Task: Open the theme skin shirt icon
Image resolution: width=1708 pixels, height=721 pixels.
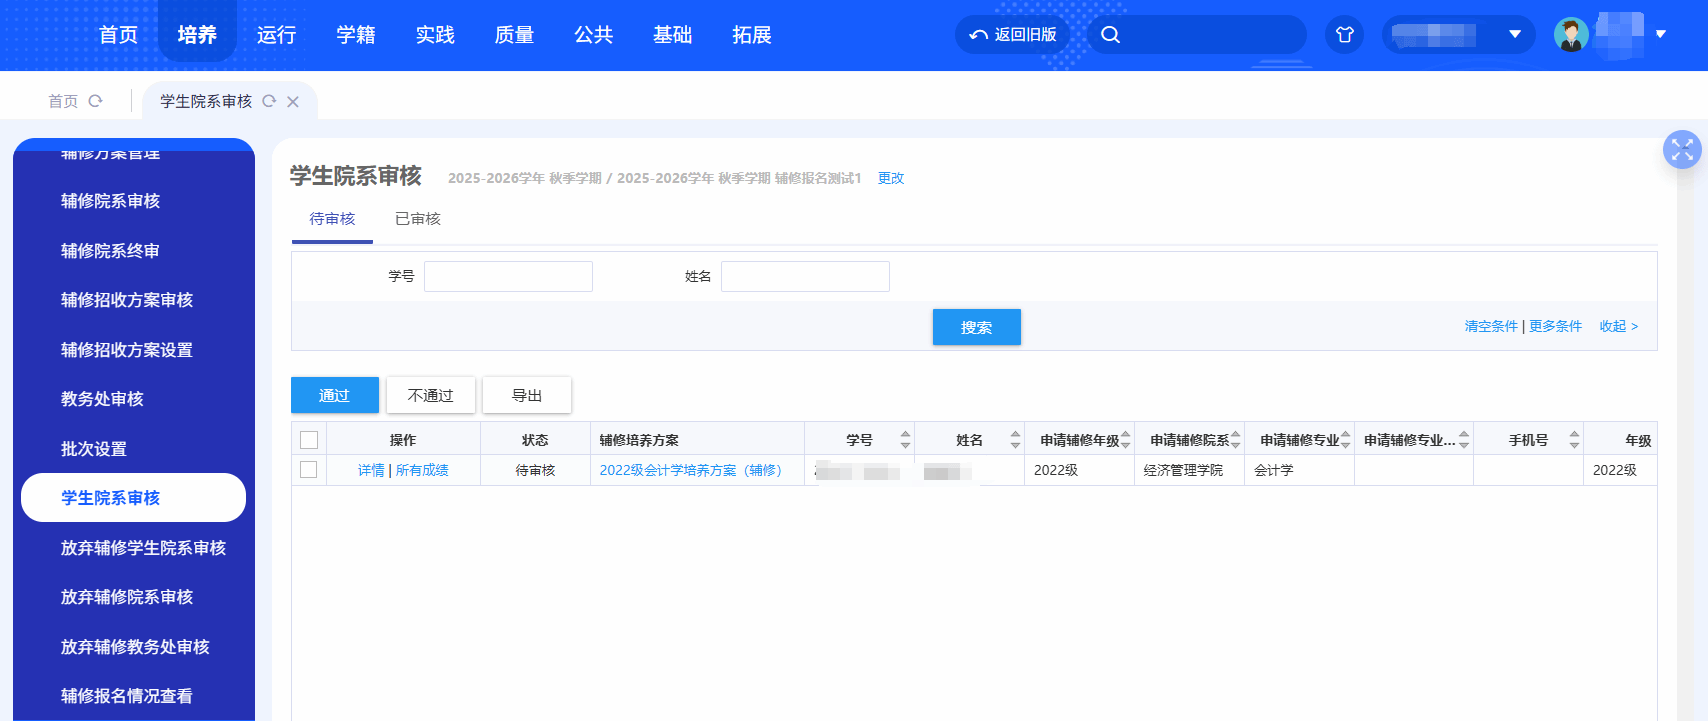Action: pyautogui.click(x=1344, y=35)
